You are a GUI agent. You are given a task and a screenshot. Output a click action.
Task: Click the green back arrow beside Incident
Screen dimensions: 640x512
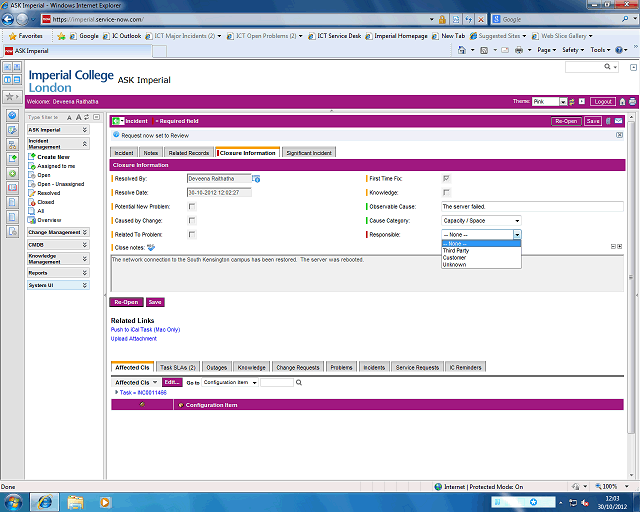[x=117, y=121]
